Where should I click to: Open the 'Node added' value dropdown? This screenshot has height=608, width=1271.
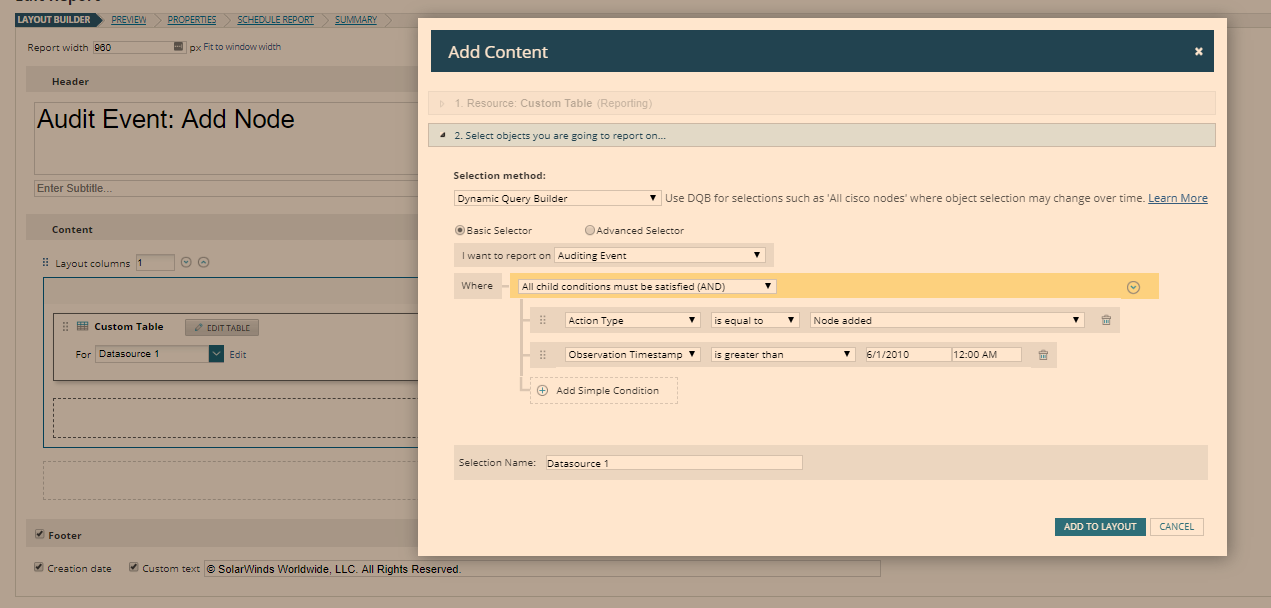[x=947, y=320]
